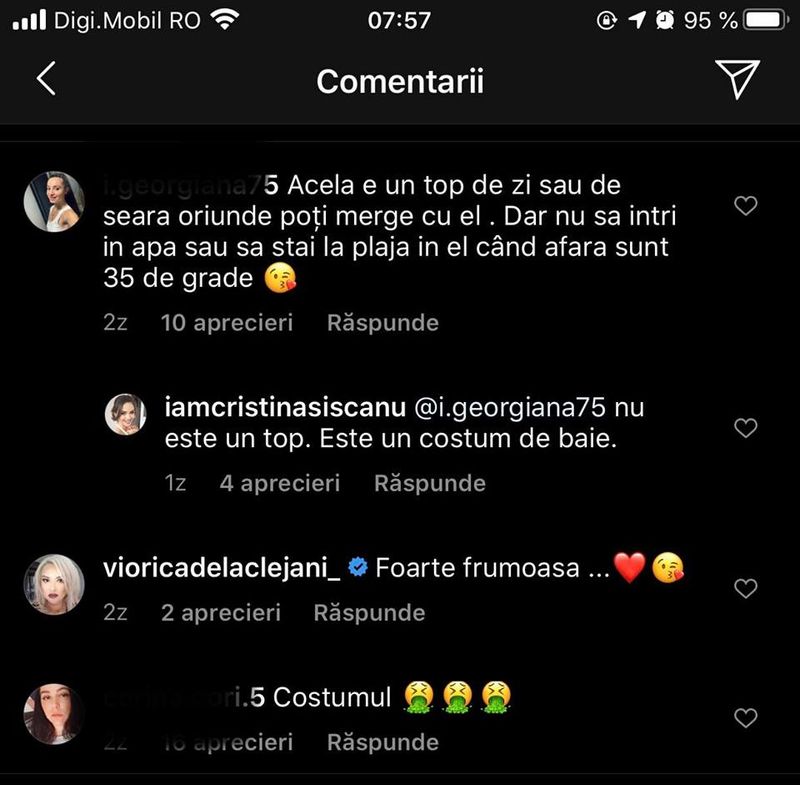View 10 aprecieri likes list

[x=227, y=323]
